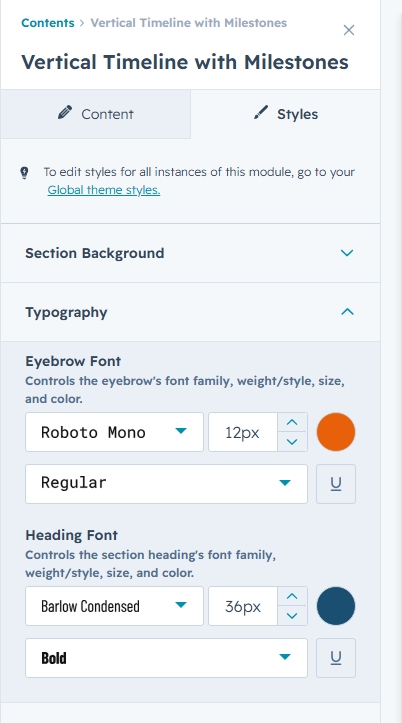Increase Eyebrow Font size with up arrow

click(x=292, y=422)
